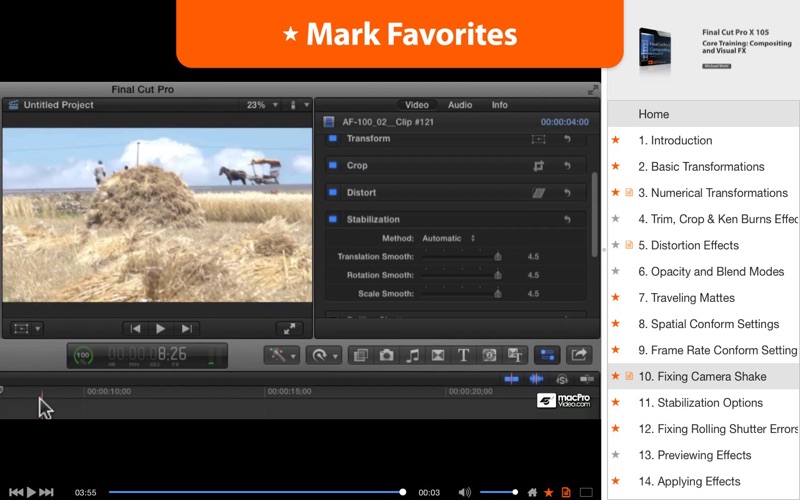Switch to the Audio inspector tab
Screen dimensions: 800x500
(x=460, y=105)
